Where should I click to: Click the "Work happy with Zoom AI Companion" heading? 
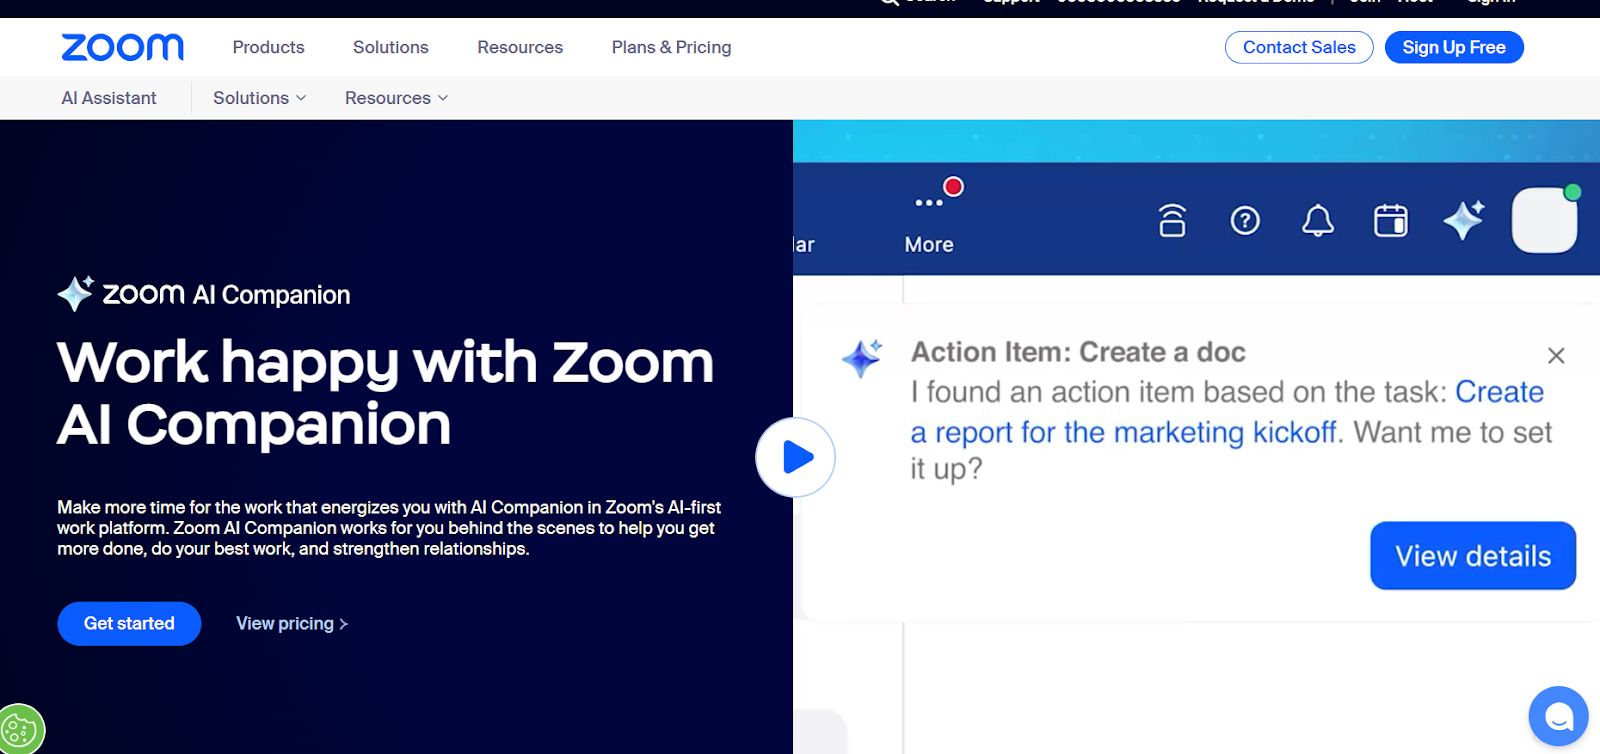tap(385, 392)
